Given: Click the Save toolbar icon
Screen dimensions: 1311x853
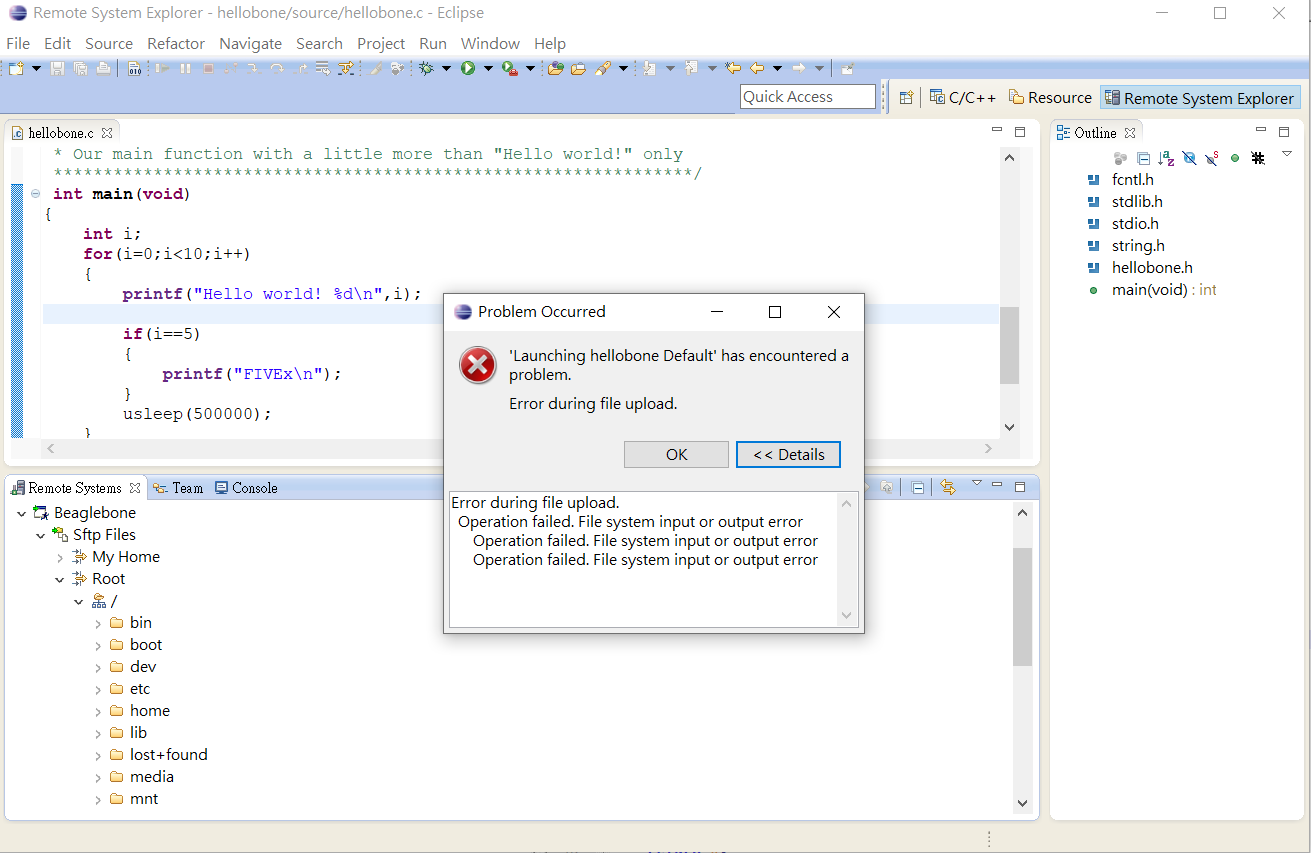Looking at the screenshot, I should coord(57,68).
